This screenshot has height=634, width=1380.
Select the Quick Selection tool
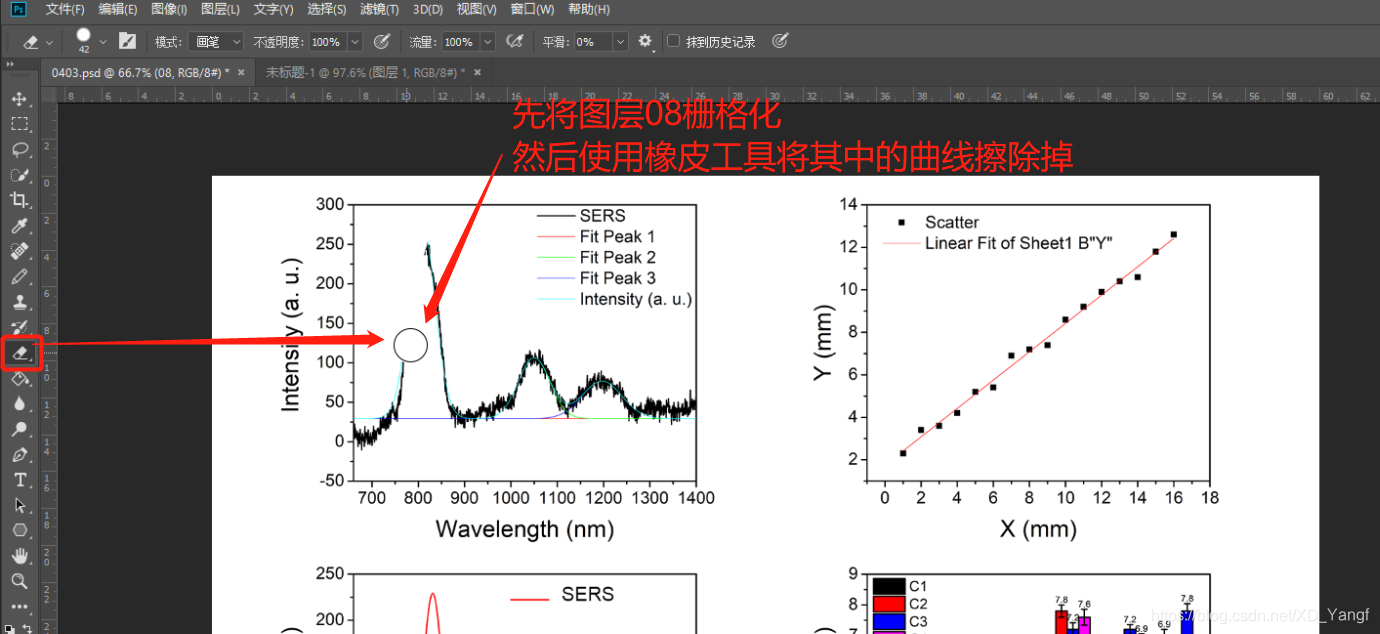click(x=19, y=175)
